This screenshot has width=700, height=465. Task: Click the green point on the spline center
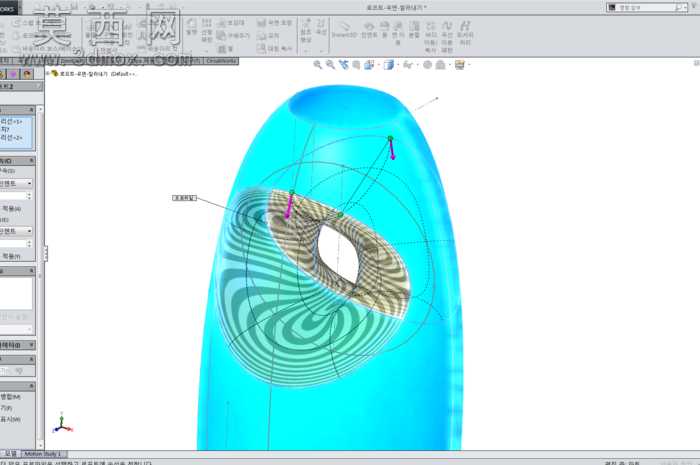[x=340, y=215]
